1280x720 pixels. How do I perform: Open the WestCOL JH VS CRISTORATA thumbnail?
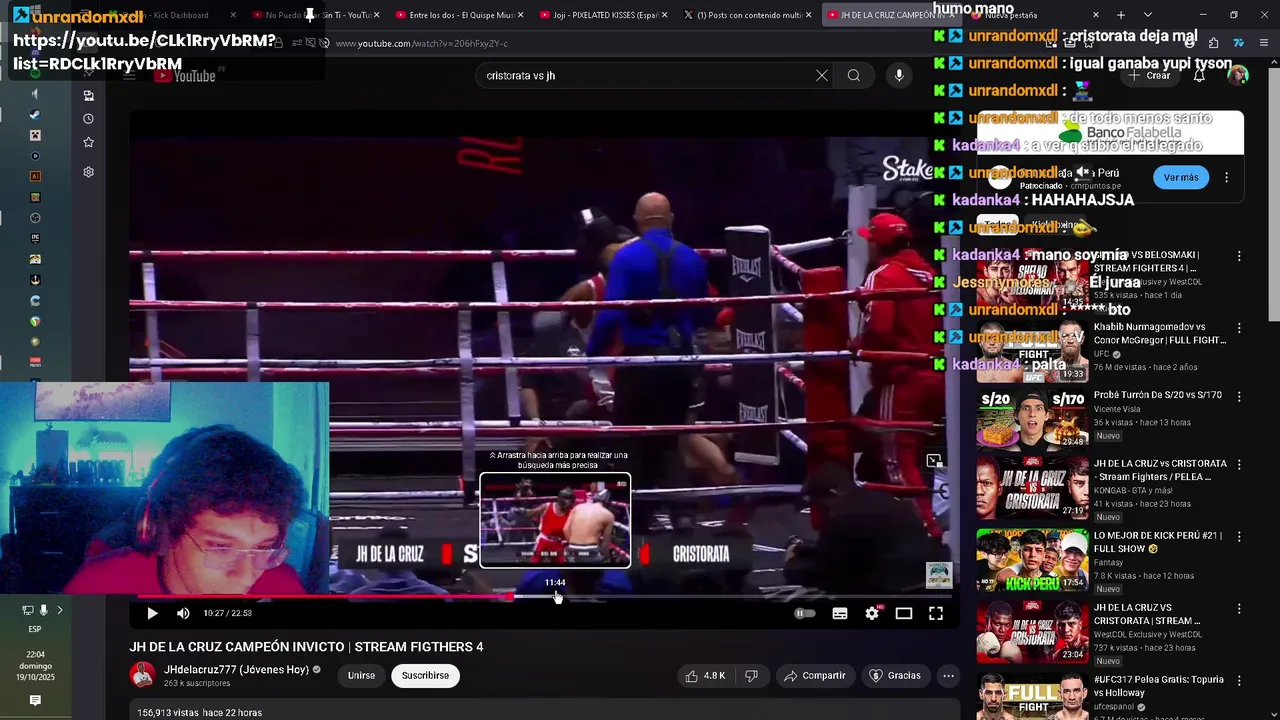pyautogui.click(x=1032, y=631)
